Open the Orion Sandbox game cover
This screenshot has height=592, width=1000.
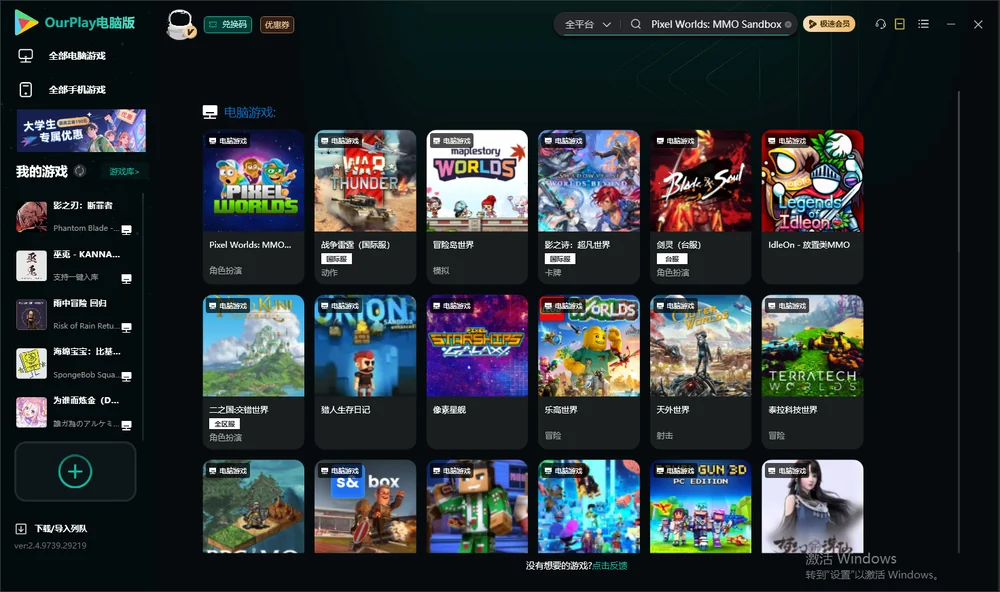(365, 346)
